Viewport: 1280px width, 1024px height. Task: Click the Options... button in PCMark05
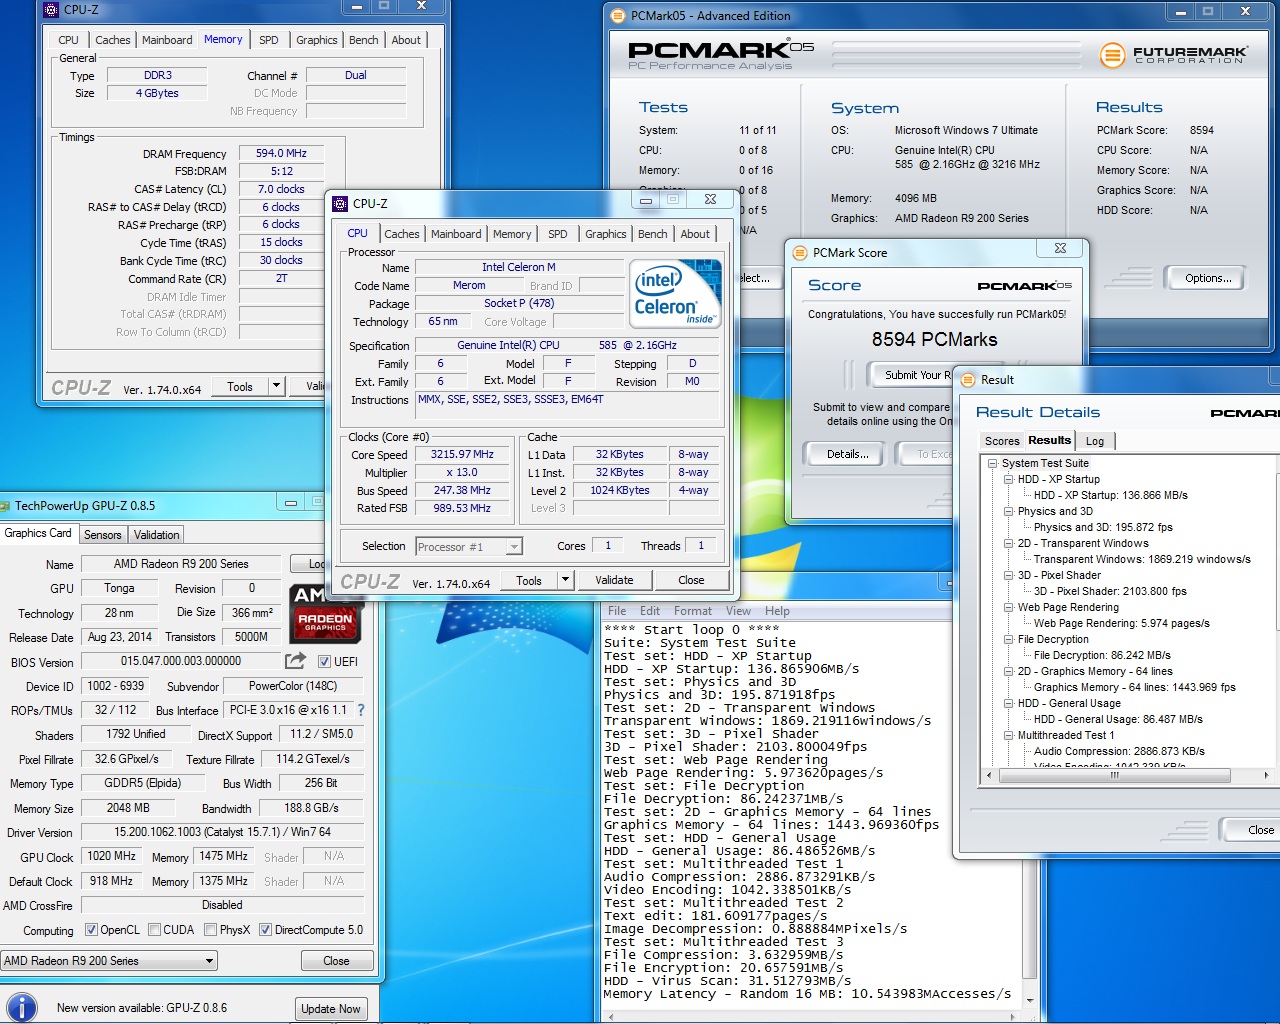click(x=1208, y=279)
